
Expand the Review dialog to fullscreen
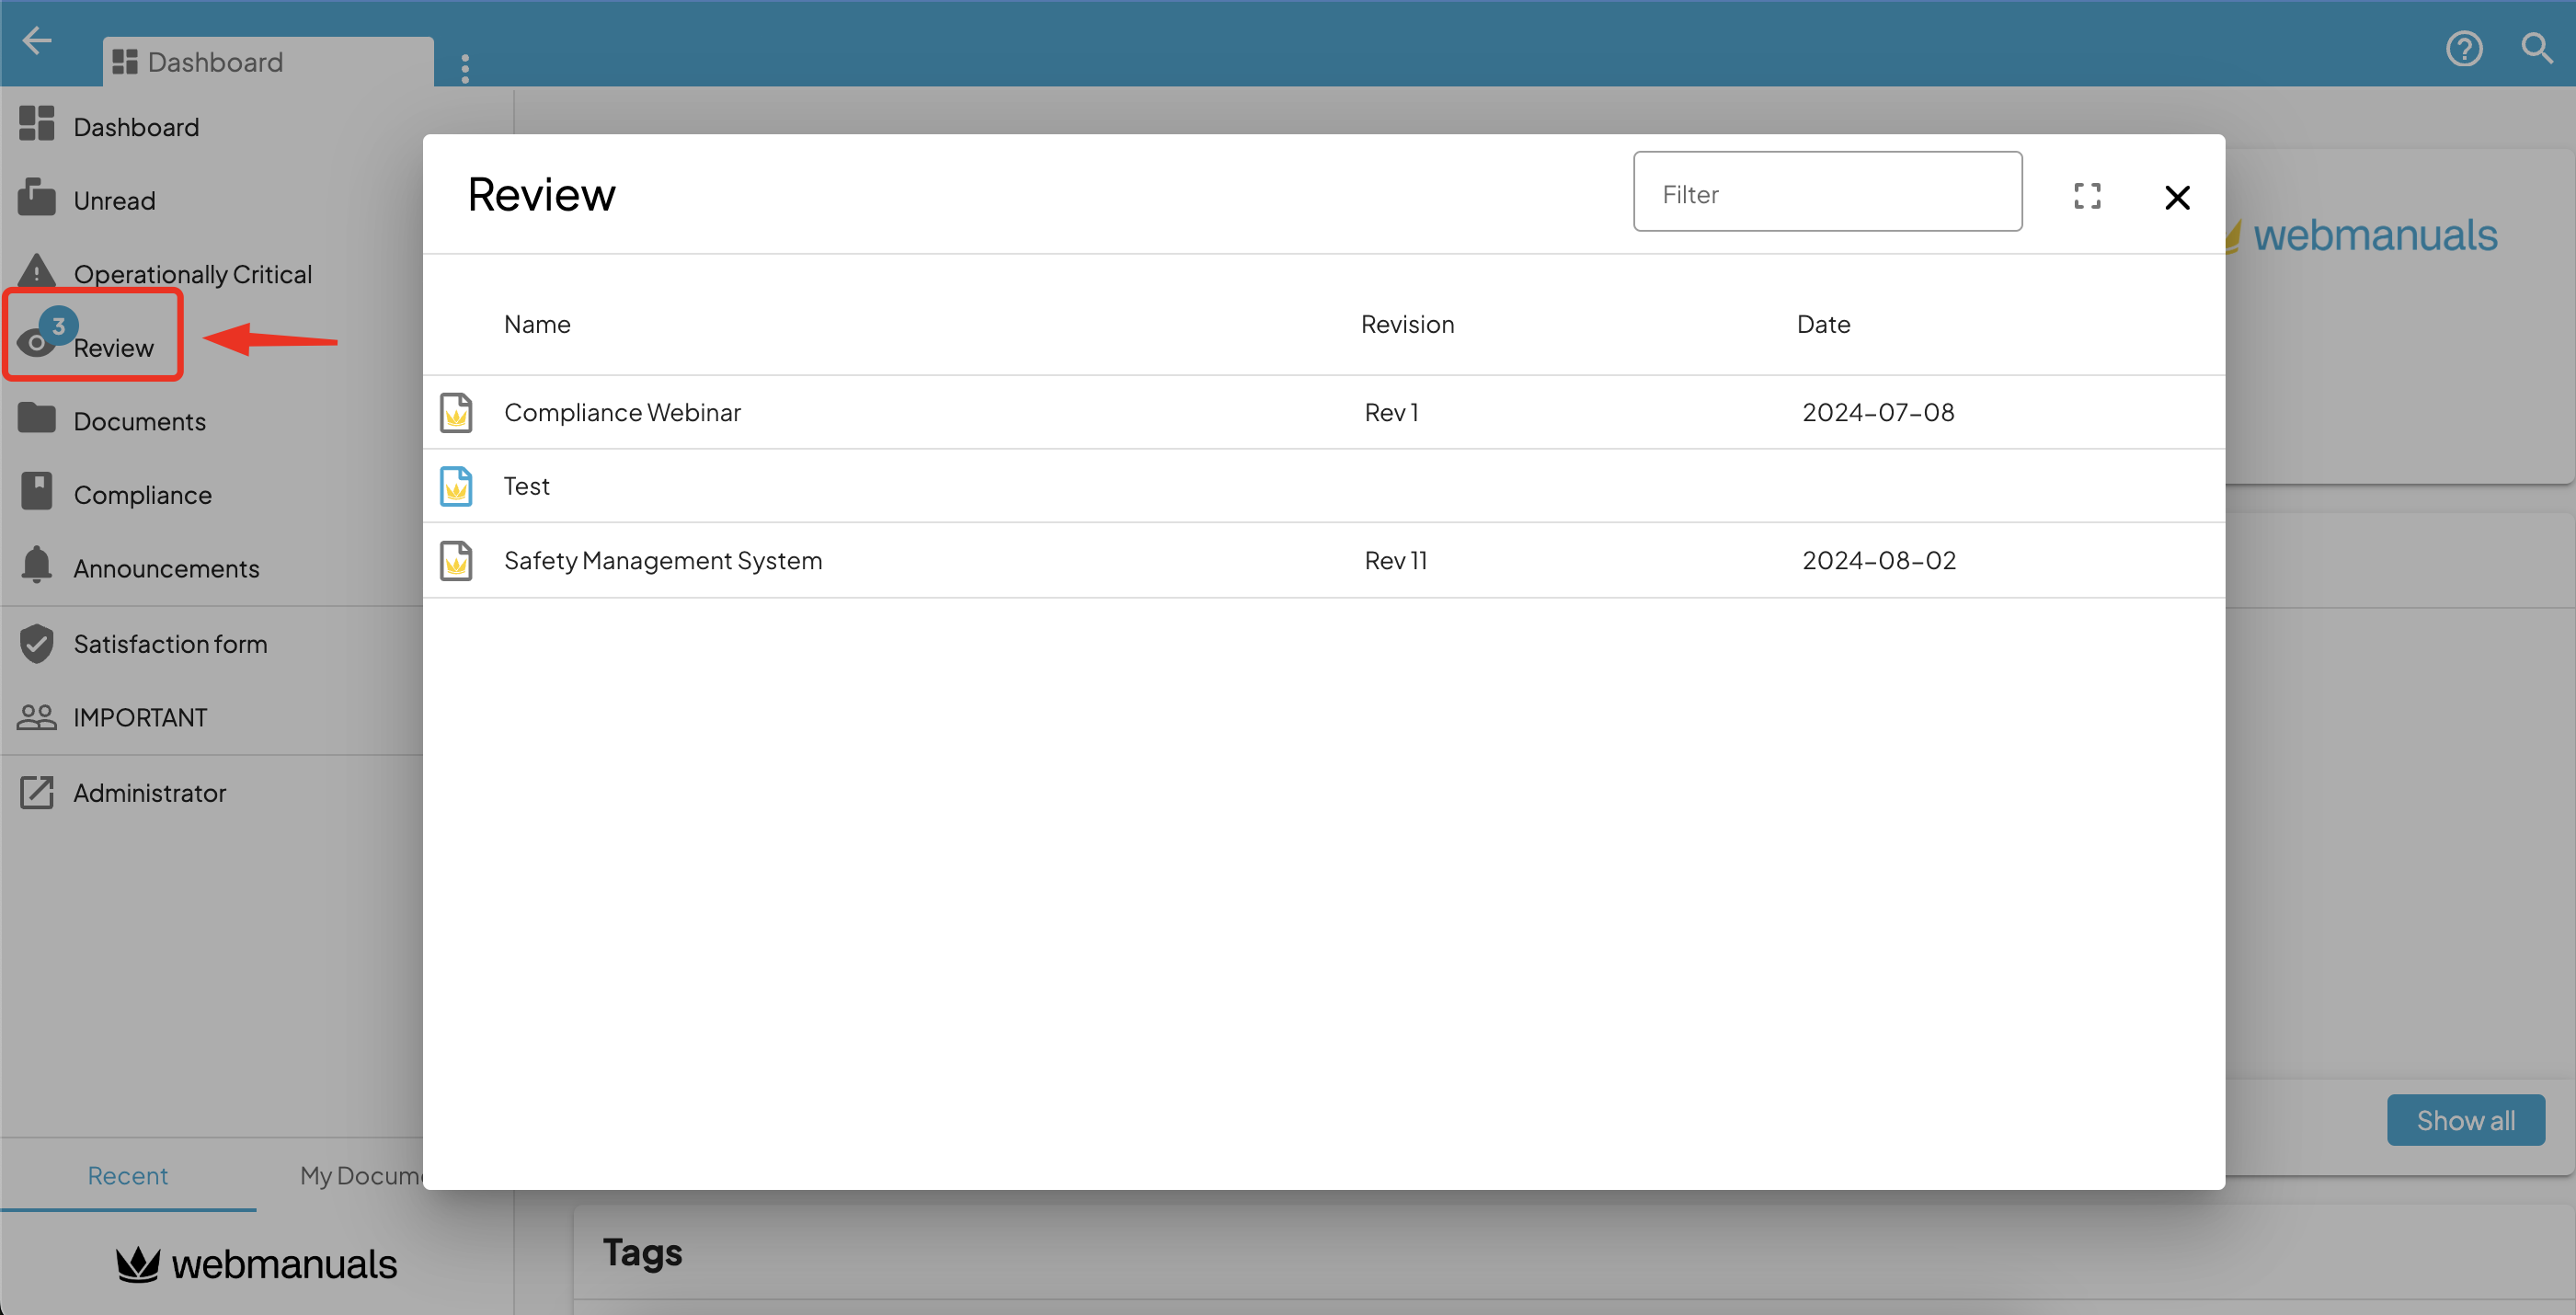click(2088, 196)
